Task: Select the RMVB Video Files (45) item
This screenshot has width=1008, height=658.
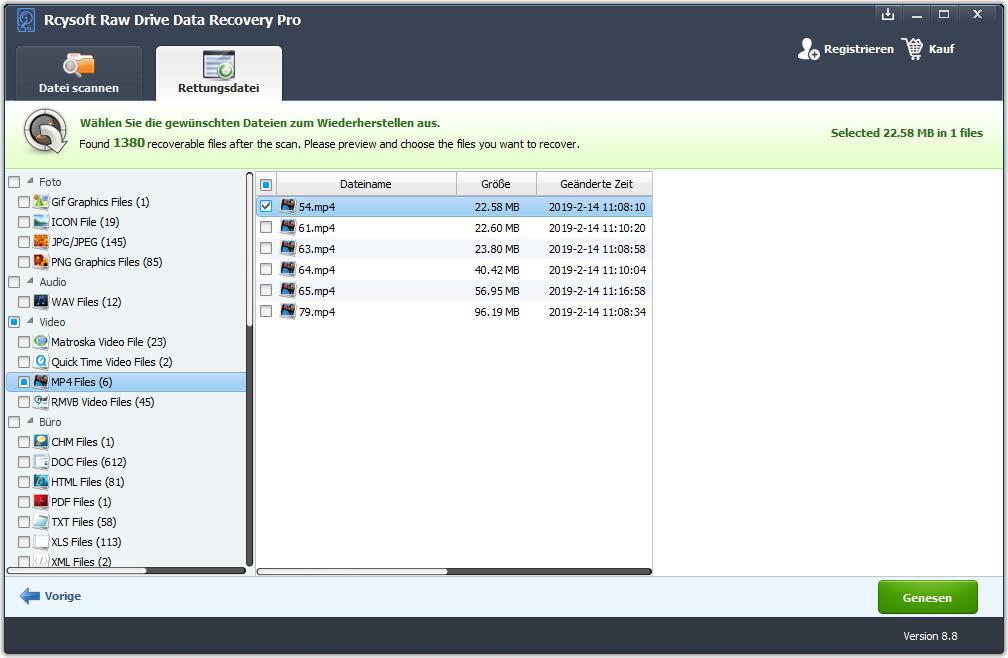Action: tap(103, 402)
